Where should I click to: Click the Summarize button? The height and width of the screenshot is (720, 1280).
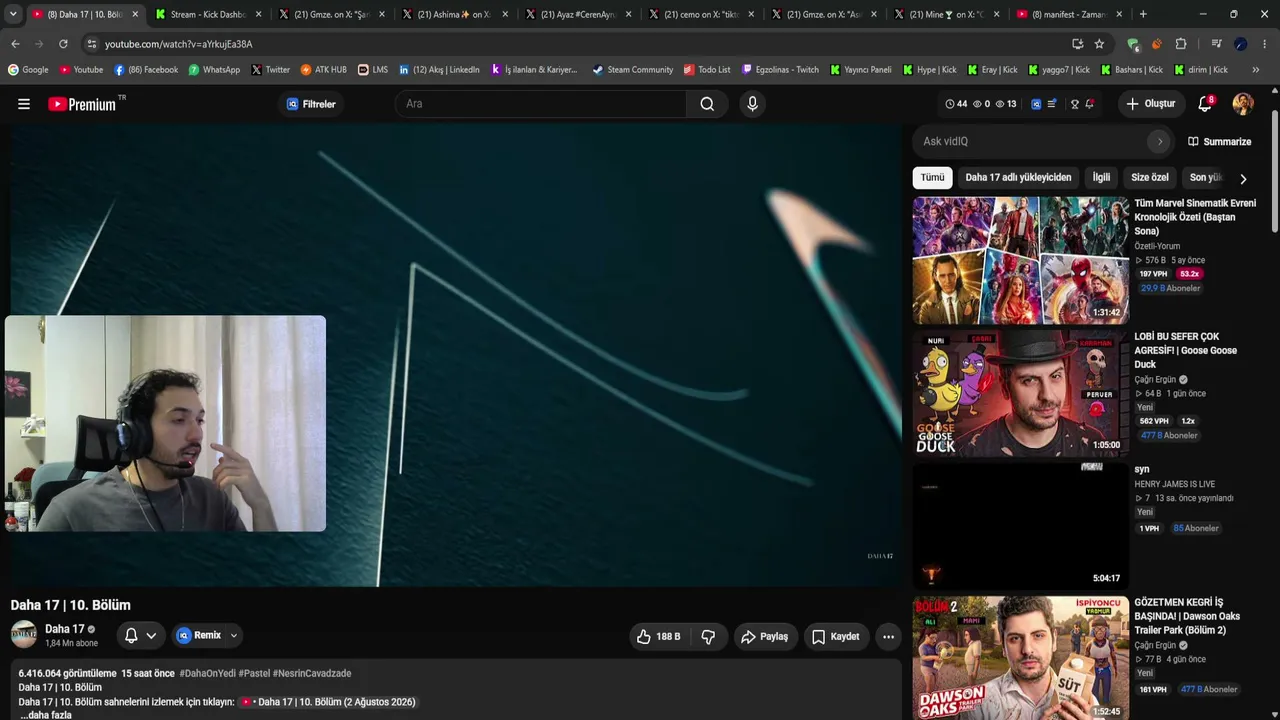(x=1219, y=142)
